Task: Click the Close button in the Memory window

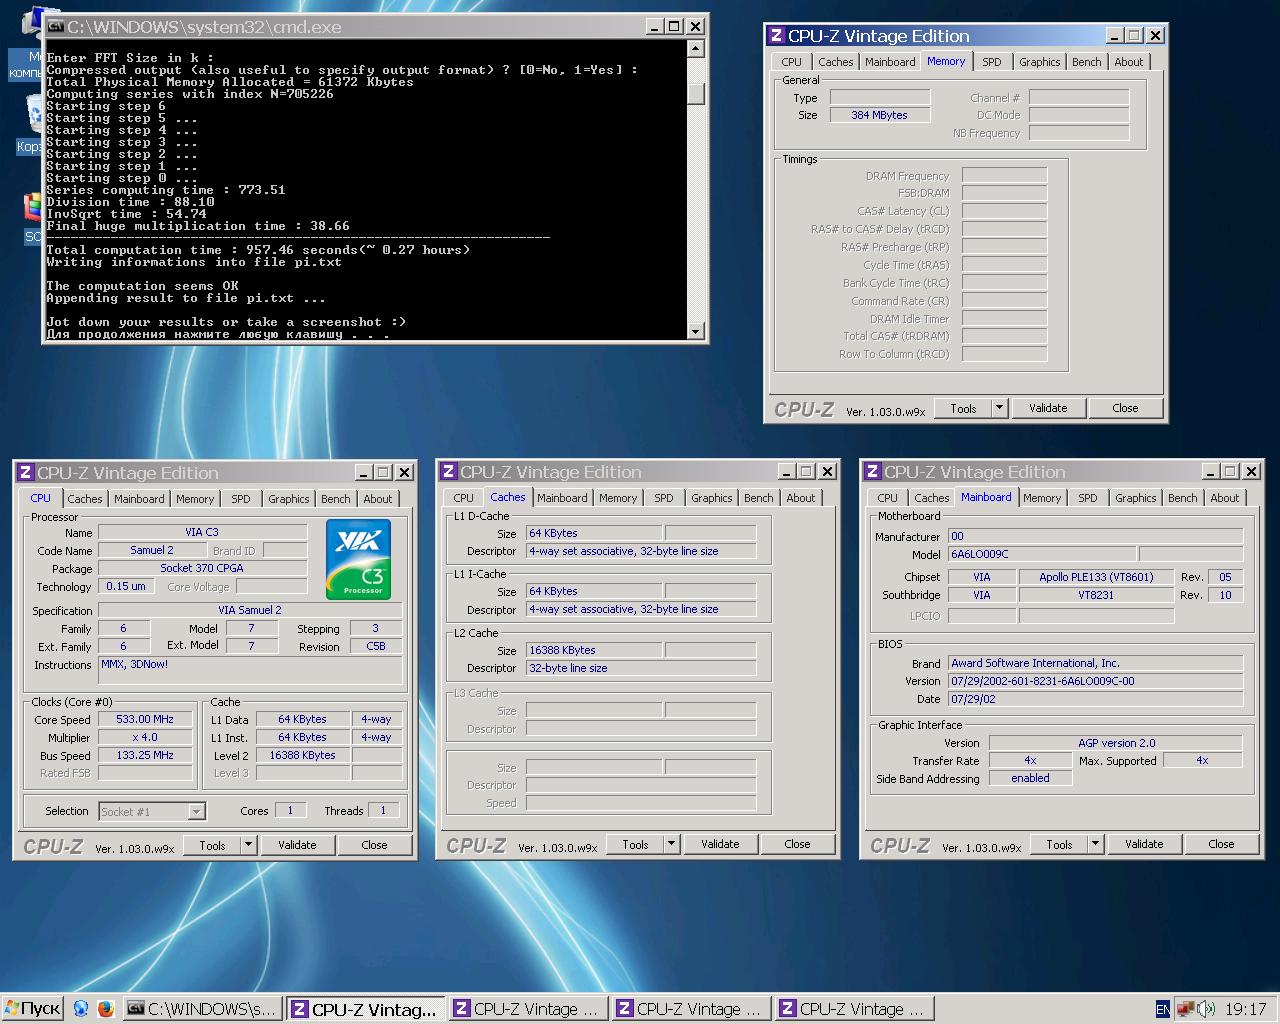Action: [x=1125, y=408]
